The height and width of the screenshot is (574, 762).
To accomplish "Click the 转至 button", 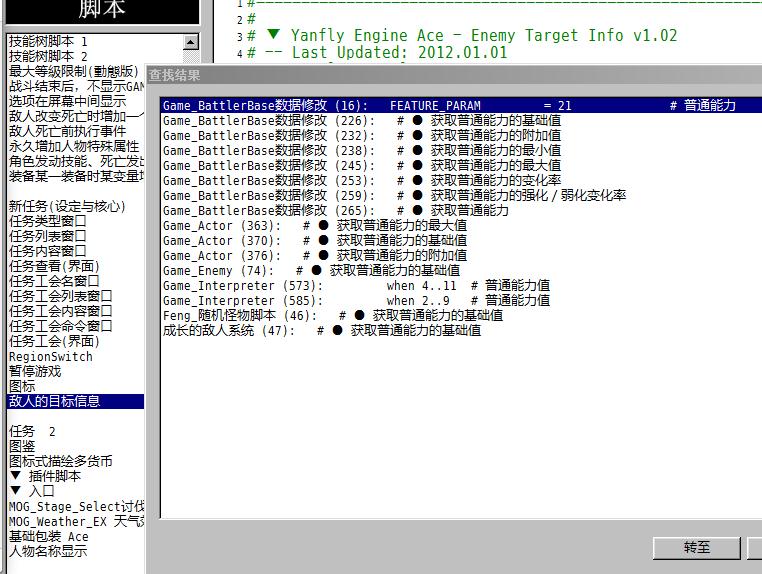I will (x=696, y=548).
